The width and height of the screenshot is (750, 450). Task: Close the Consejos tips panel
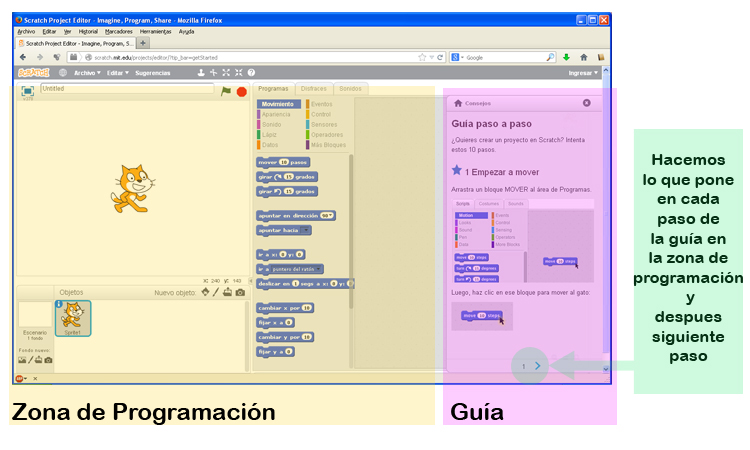587,103
